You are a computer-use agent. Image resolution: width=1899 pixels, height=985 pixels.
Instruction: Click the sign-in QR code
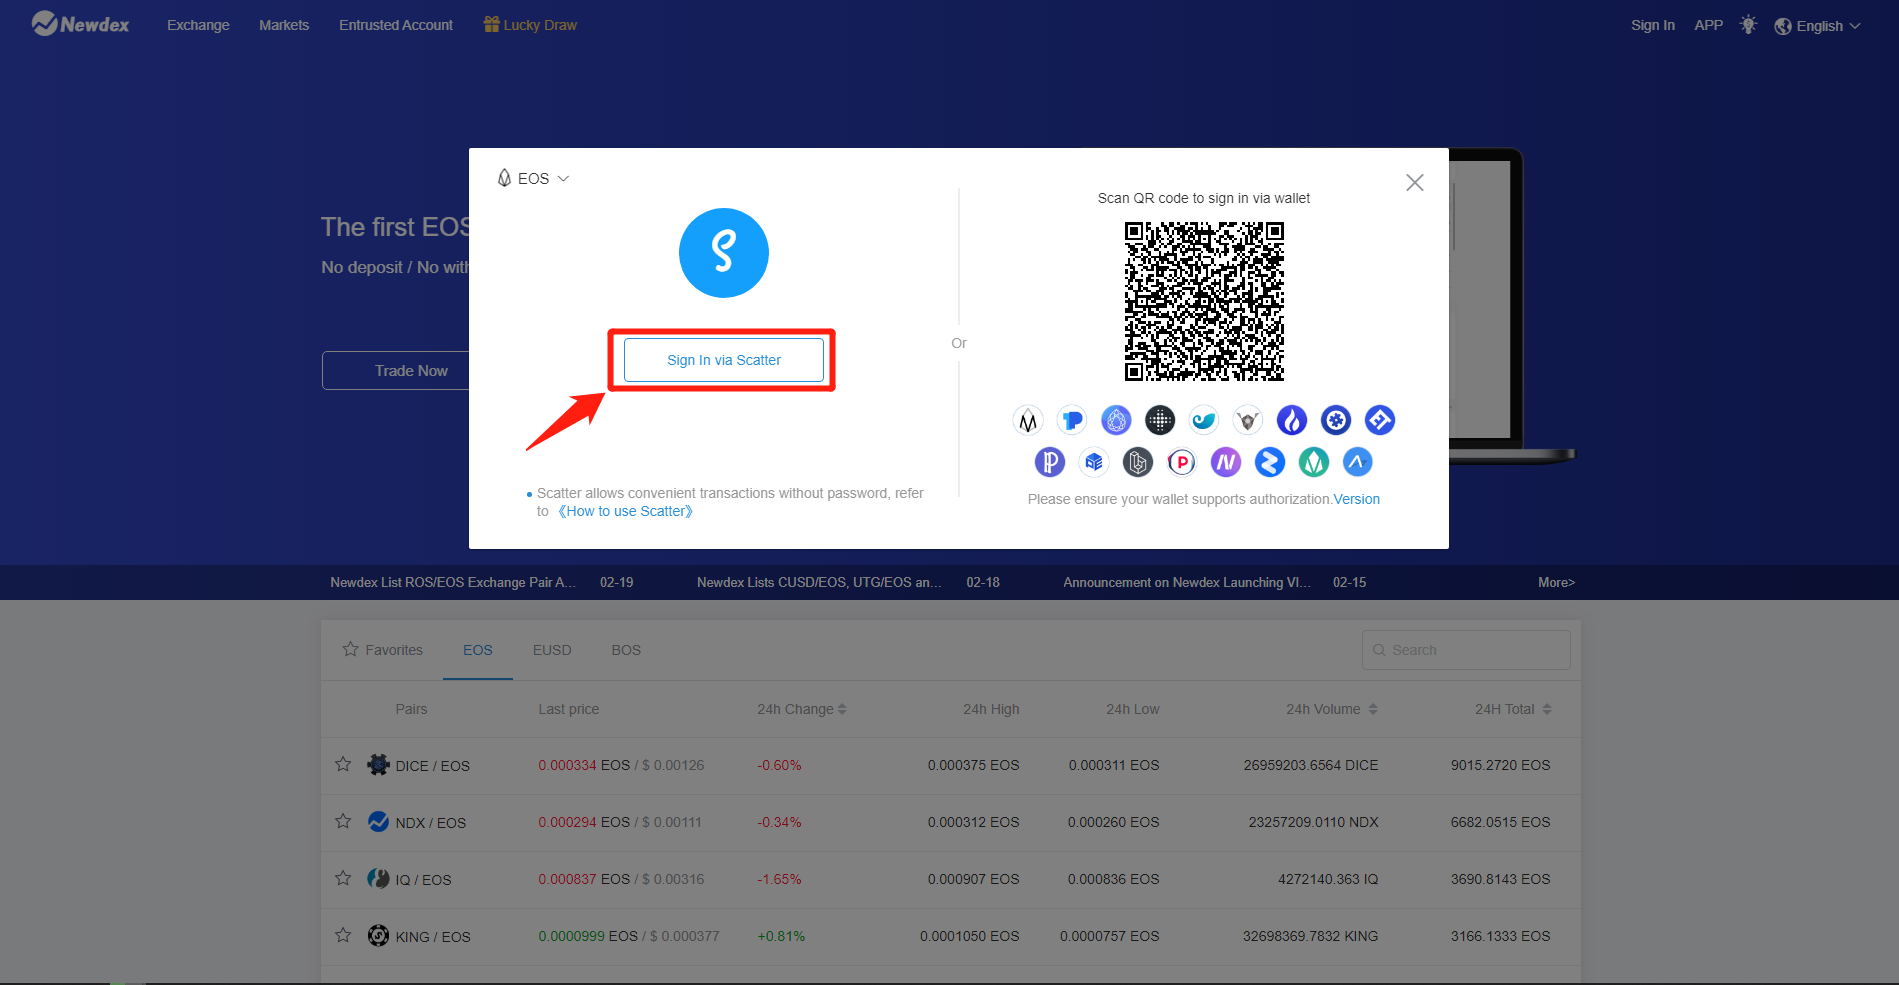point(1204,301)
